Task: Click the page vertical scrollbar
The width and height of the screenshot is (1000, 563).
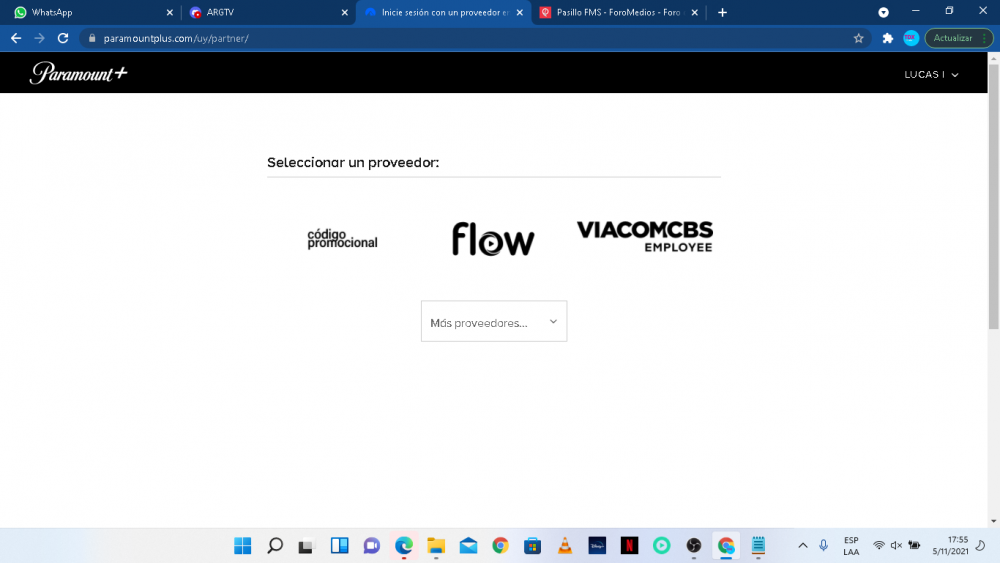Action: point(993,200)
